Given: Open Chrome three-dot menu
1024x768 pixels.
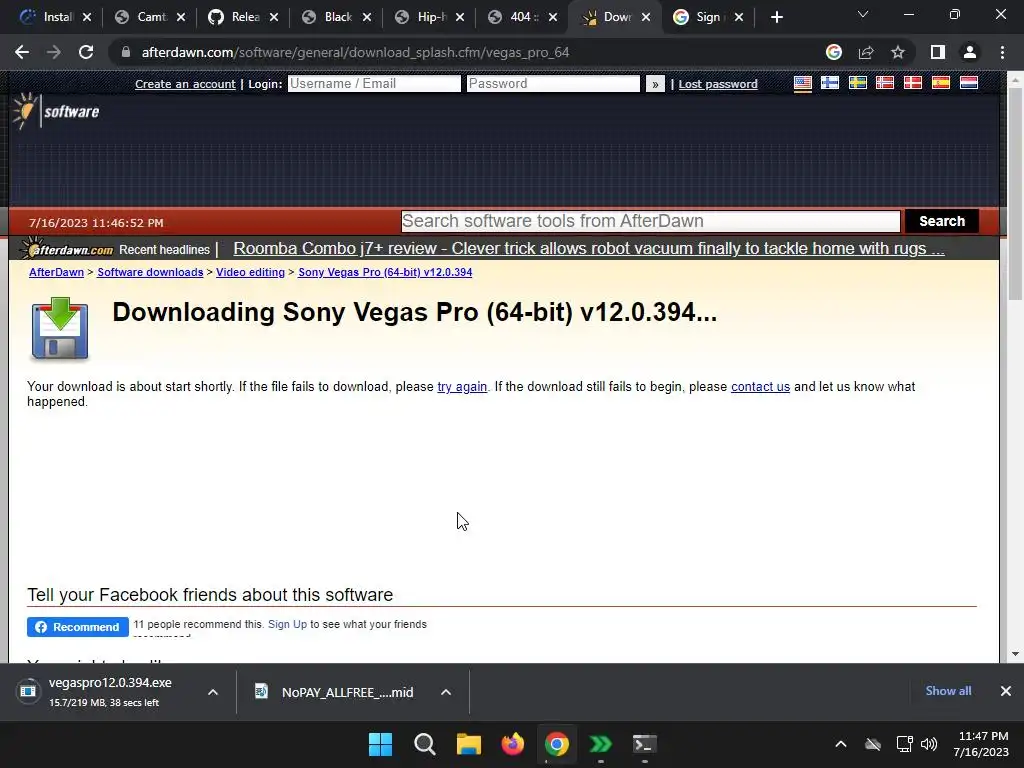Looking at the screenshot, I should (1002, 52).
